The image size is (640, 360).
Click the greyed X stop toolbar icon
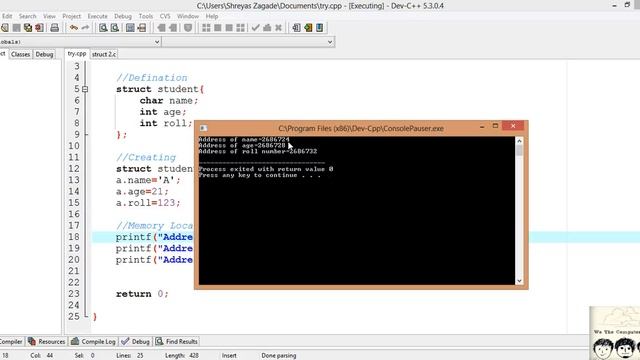coord(278,28)
